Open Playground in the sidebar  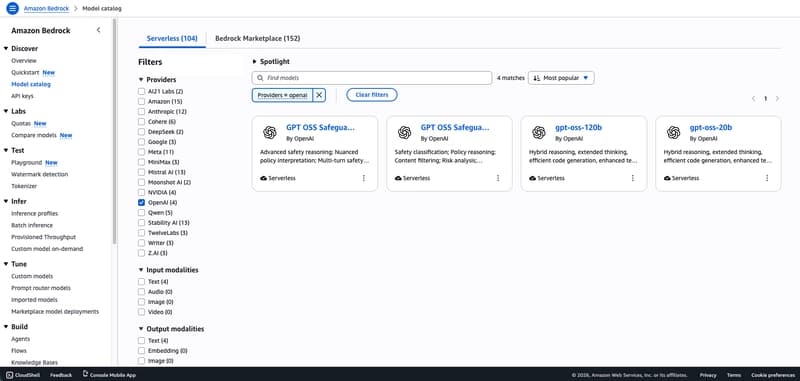(x=27, y=163)
